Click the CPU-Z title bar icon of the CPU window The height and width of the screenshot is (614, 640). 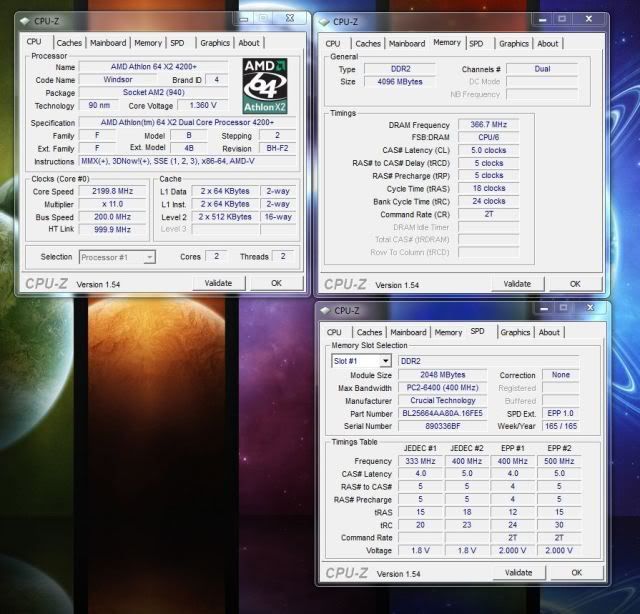25,21
